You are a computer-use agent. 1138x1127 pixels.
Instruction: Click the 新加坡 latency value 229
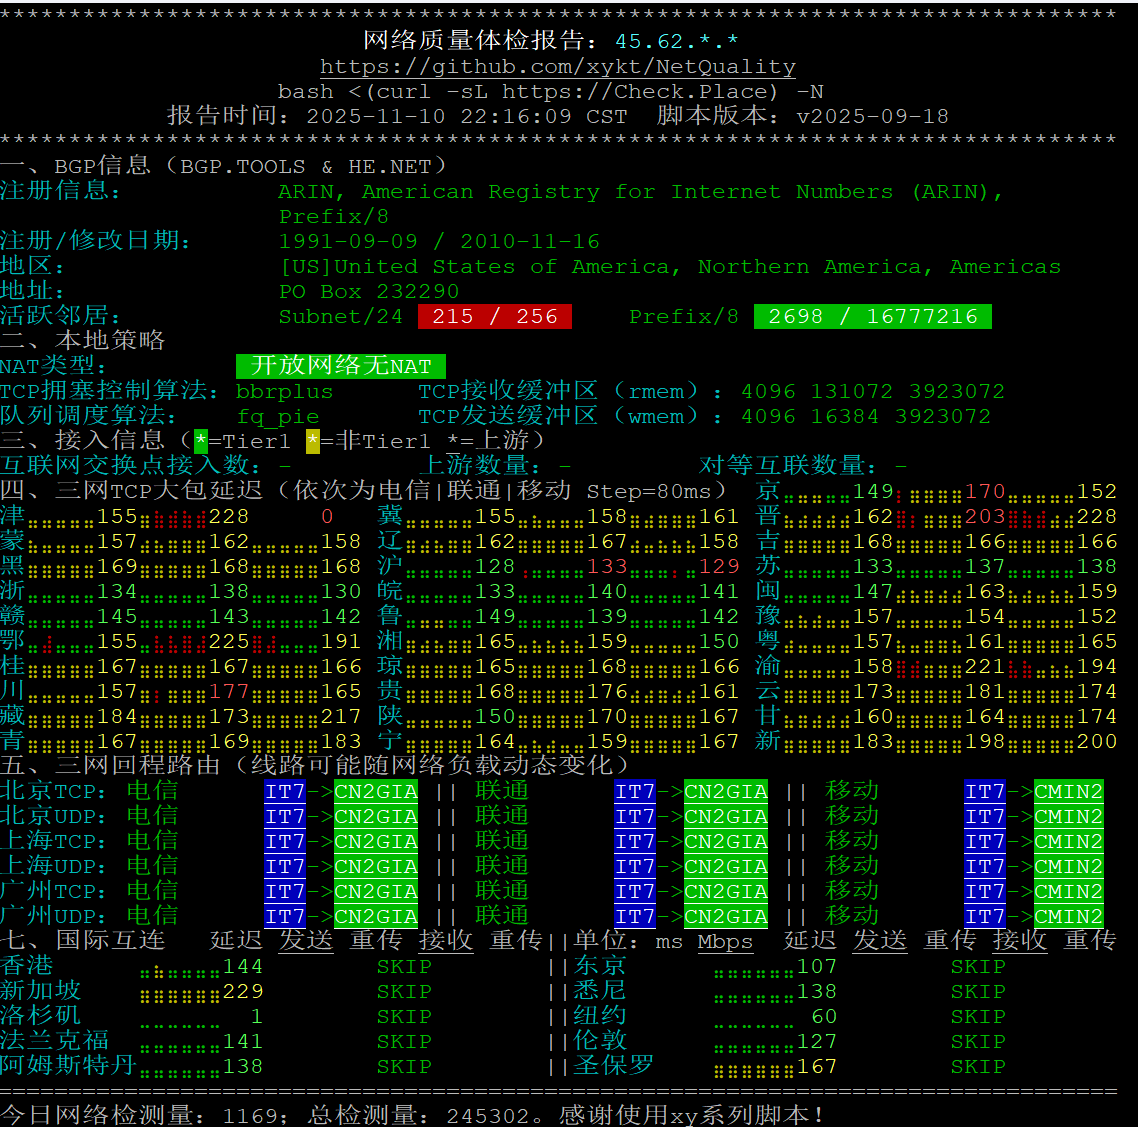click(243, 992)
